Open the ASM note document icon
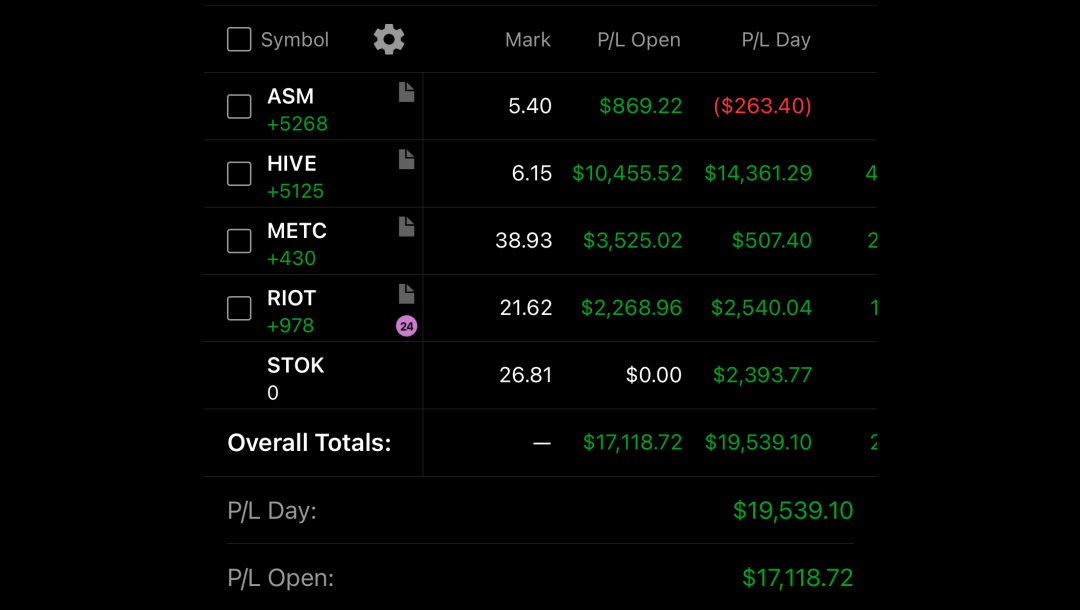 (x=406, y=92)
